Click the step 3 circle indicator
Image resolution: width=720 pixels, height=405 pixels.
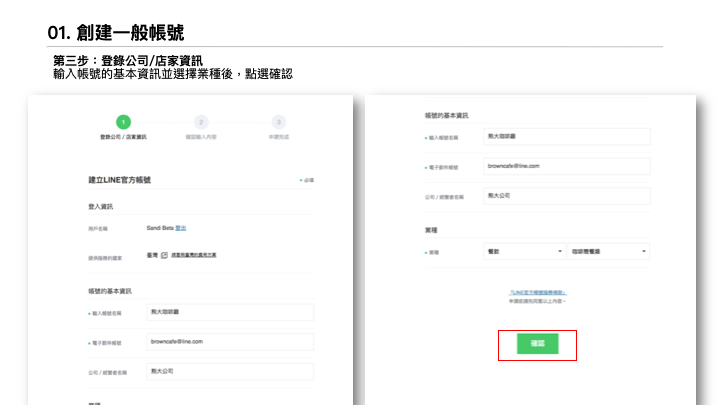279,121
